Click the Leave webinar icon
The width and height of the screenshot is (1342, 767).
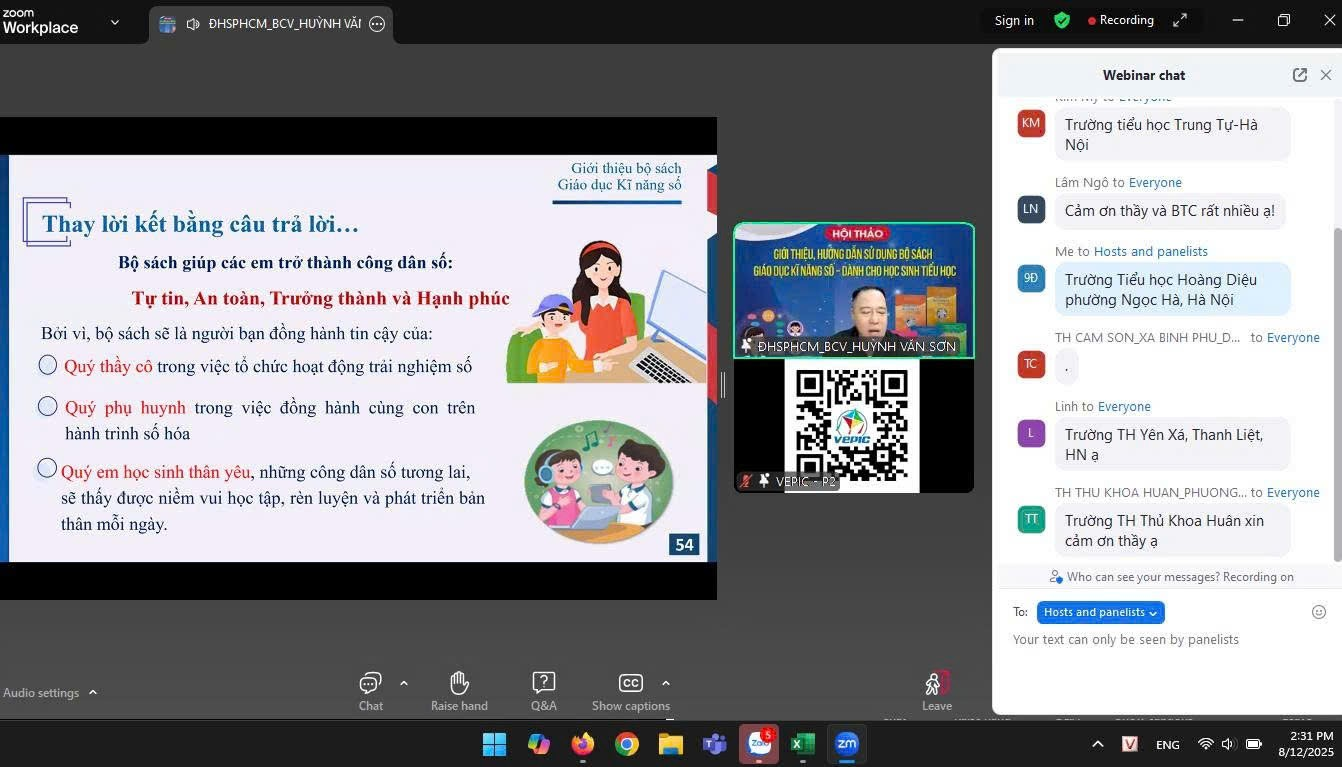(936, 684)
